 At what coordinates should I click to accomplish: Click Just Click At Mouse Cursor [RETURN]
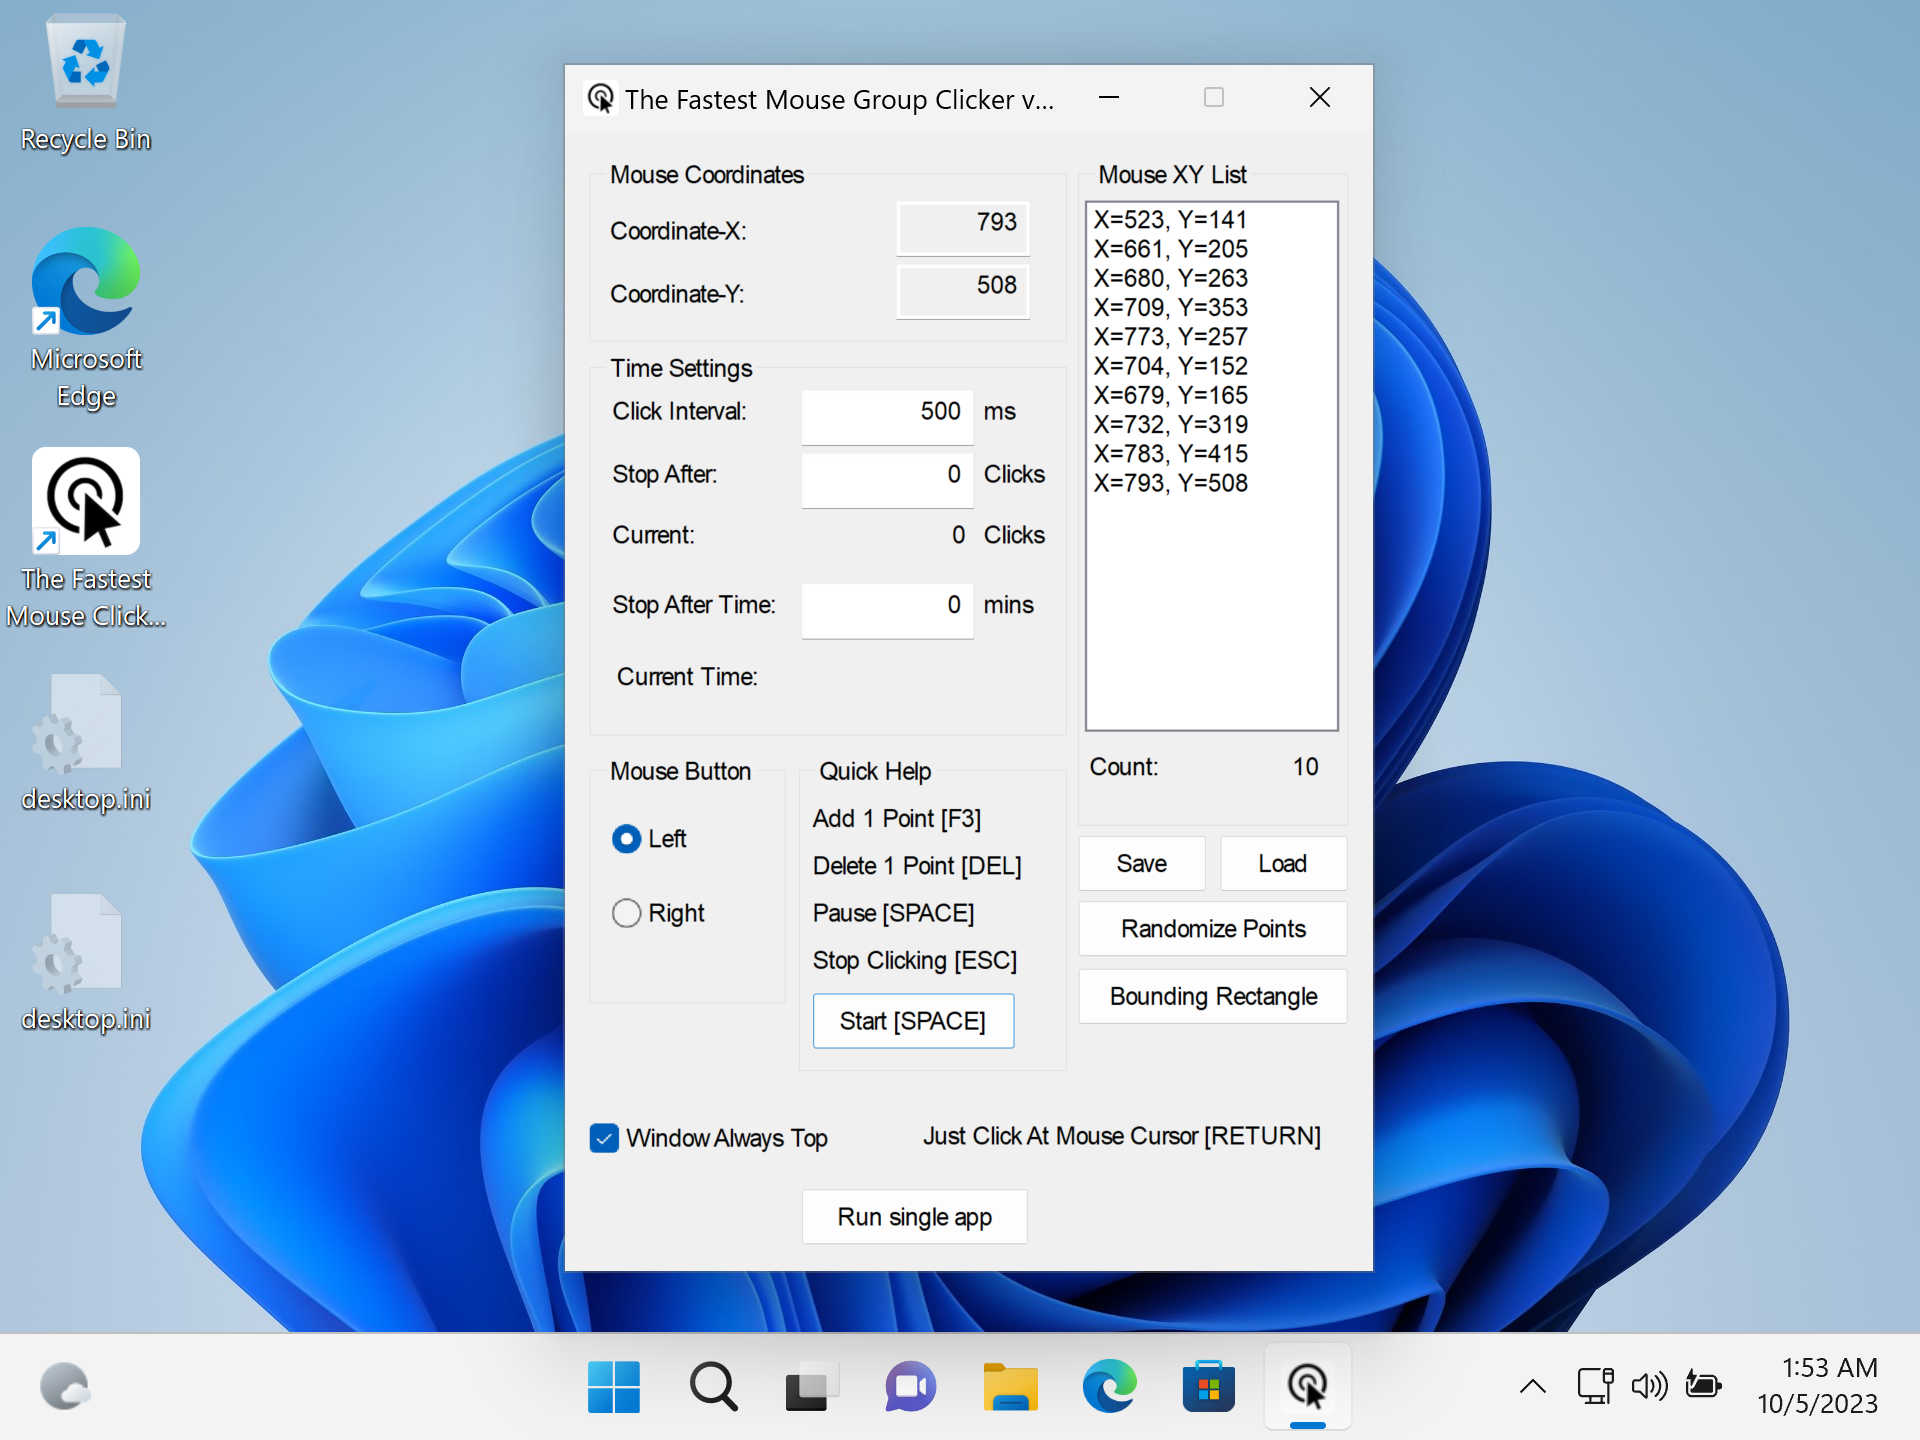[x=1122, y=1136]
